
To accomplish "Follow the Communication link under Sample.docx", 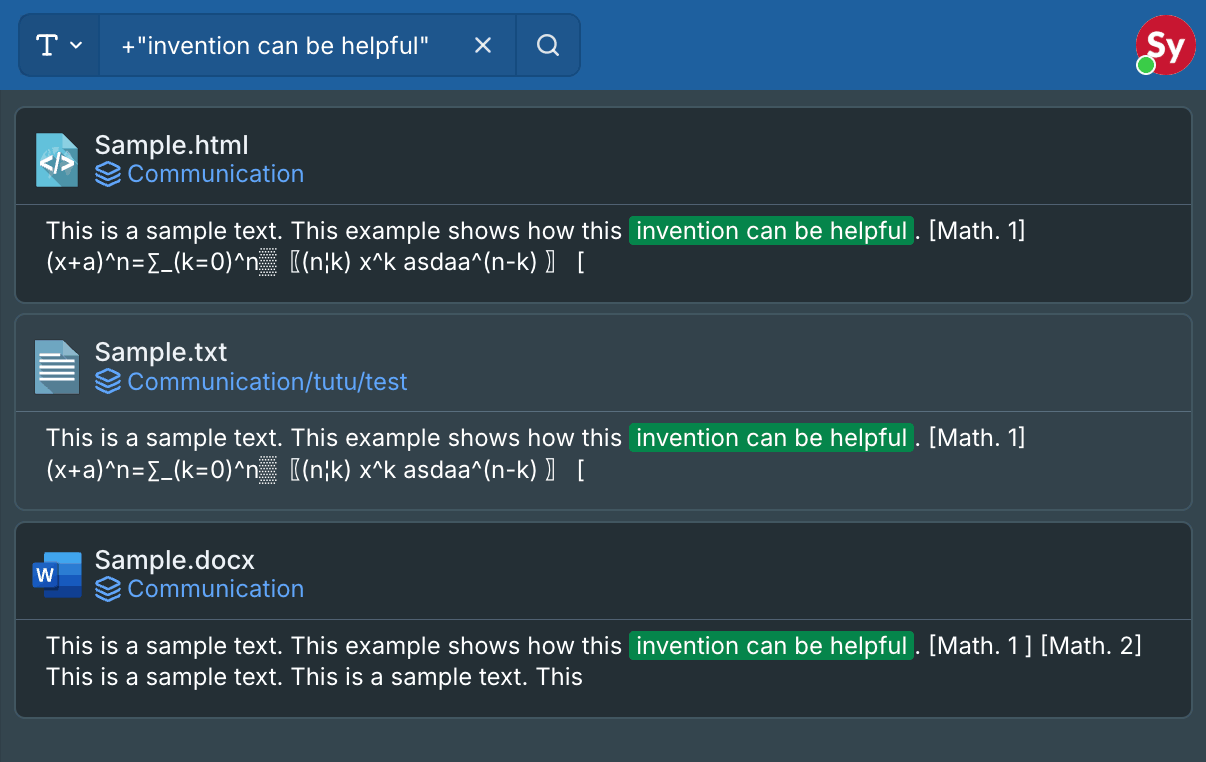I will (x=216, y=589).
